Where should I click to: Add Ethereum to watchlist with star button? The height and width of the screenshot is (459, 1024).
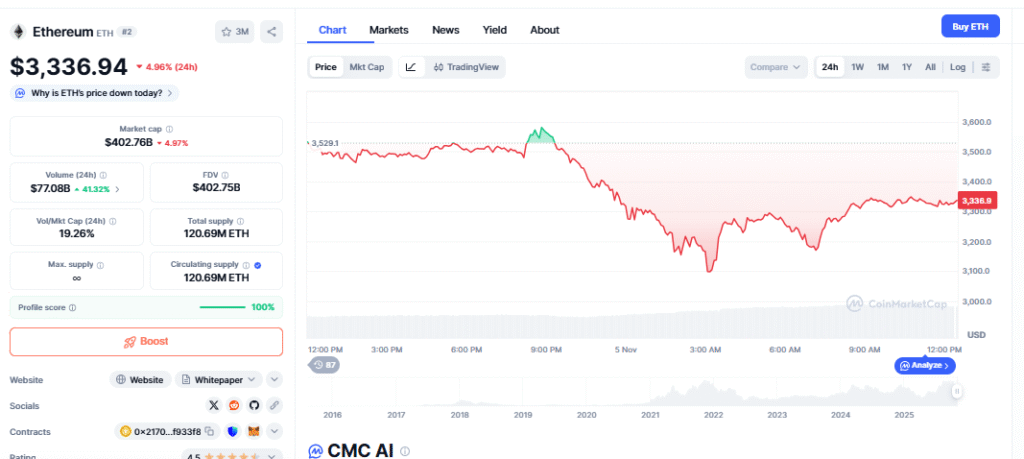click(235, 32)
